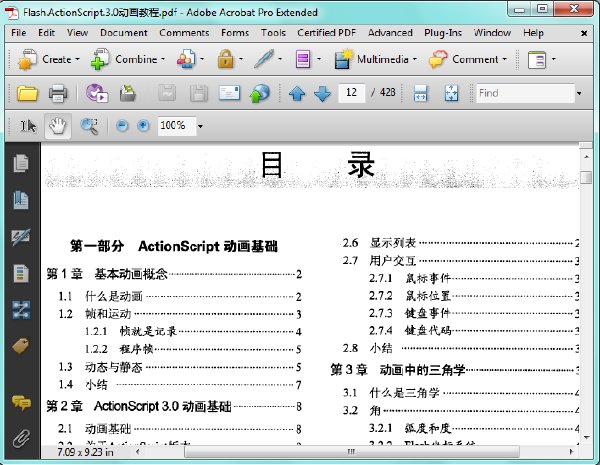Close the document with the menu bar X
The height and width of the screenshot is (465, 600).
[x=584, y=33]
